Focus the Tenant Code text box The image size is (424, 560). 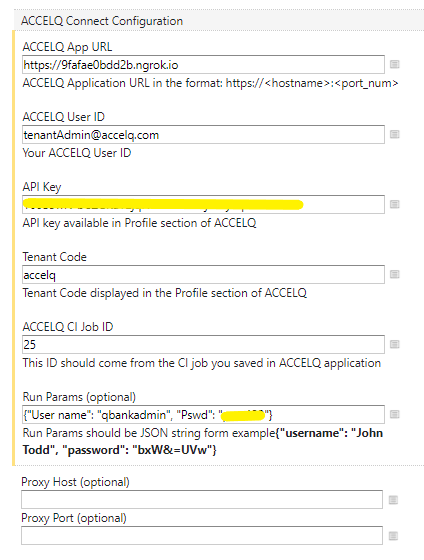click(203, 275)
